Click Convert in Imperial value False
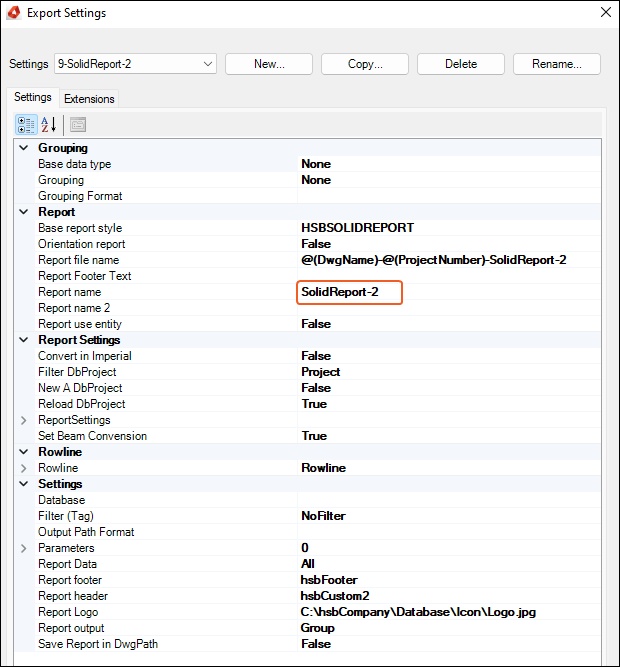620x667 pixels. (x=316, y=356)
